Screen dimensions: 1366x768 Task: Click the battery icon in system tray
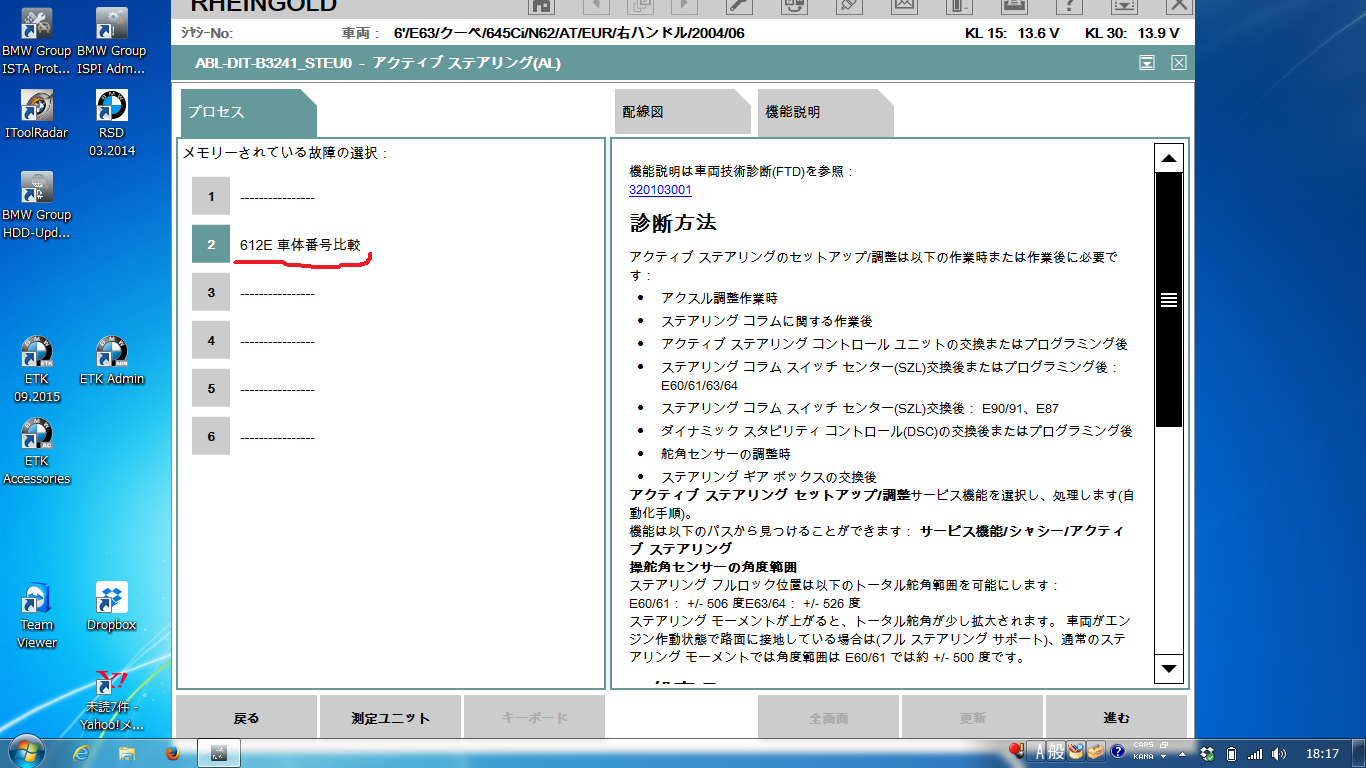(x=1232, y=753)
